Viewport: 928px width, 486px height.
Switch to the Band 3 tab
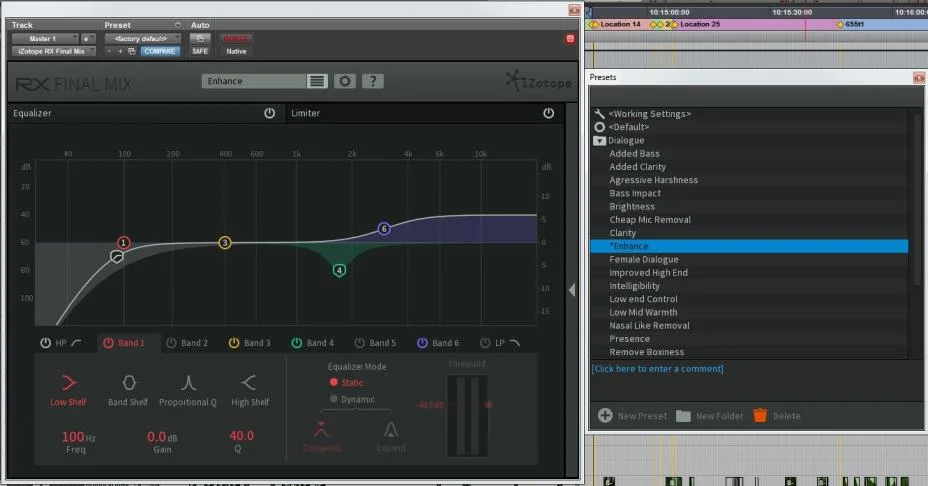[257, 343]
